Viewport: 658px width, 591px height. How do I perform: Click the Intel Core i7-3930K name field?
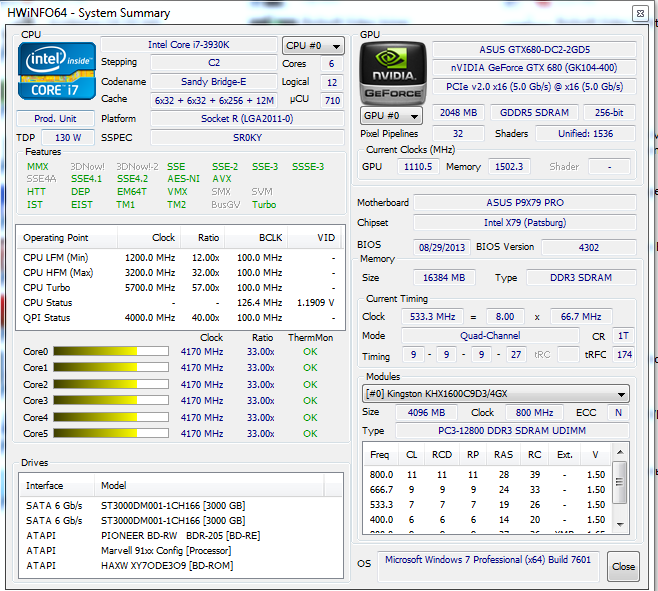point(189,44)
